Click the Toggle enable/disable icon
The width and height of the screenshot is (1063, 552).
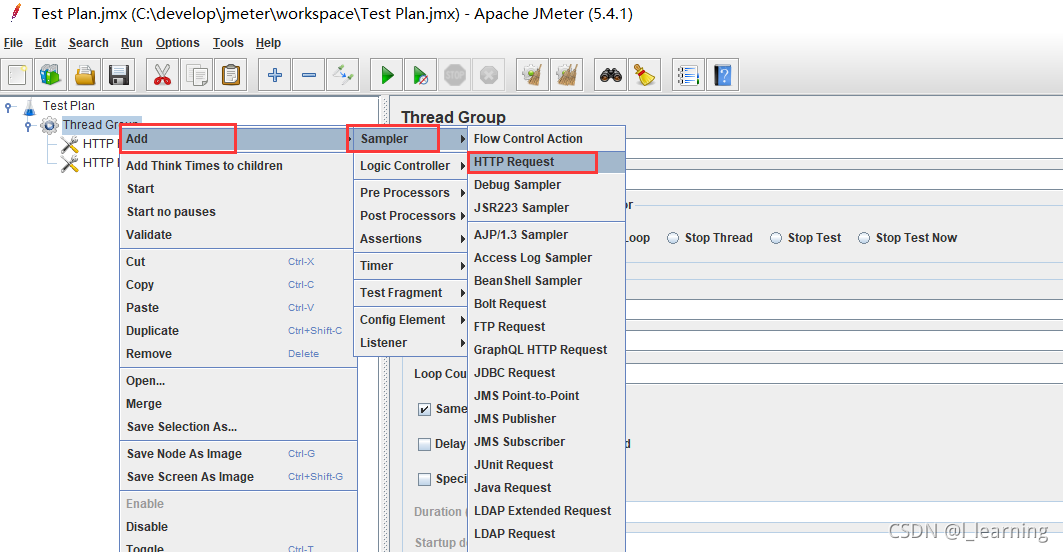coord(342,75)
